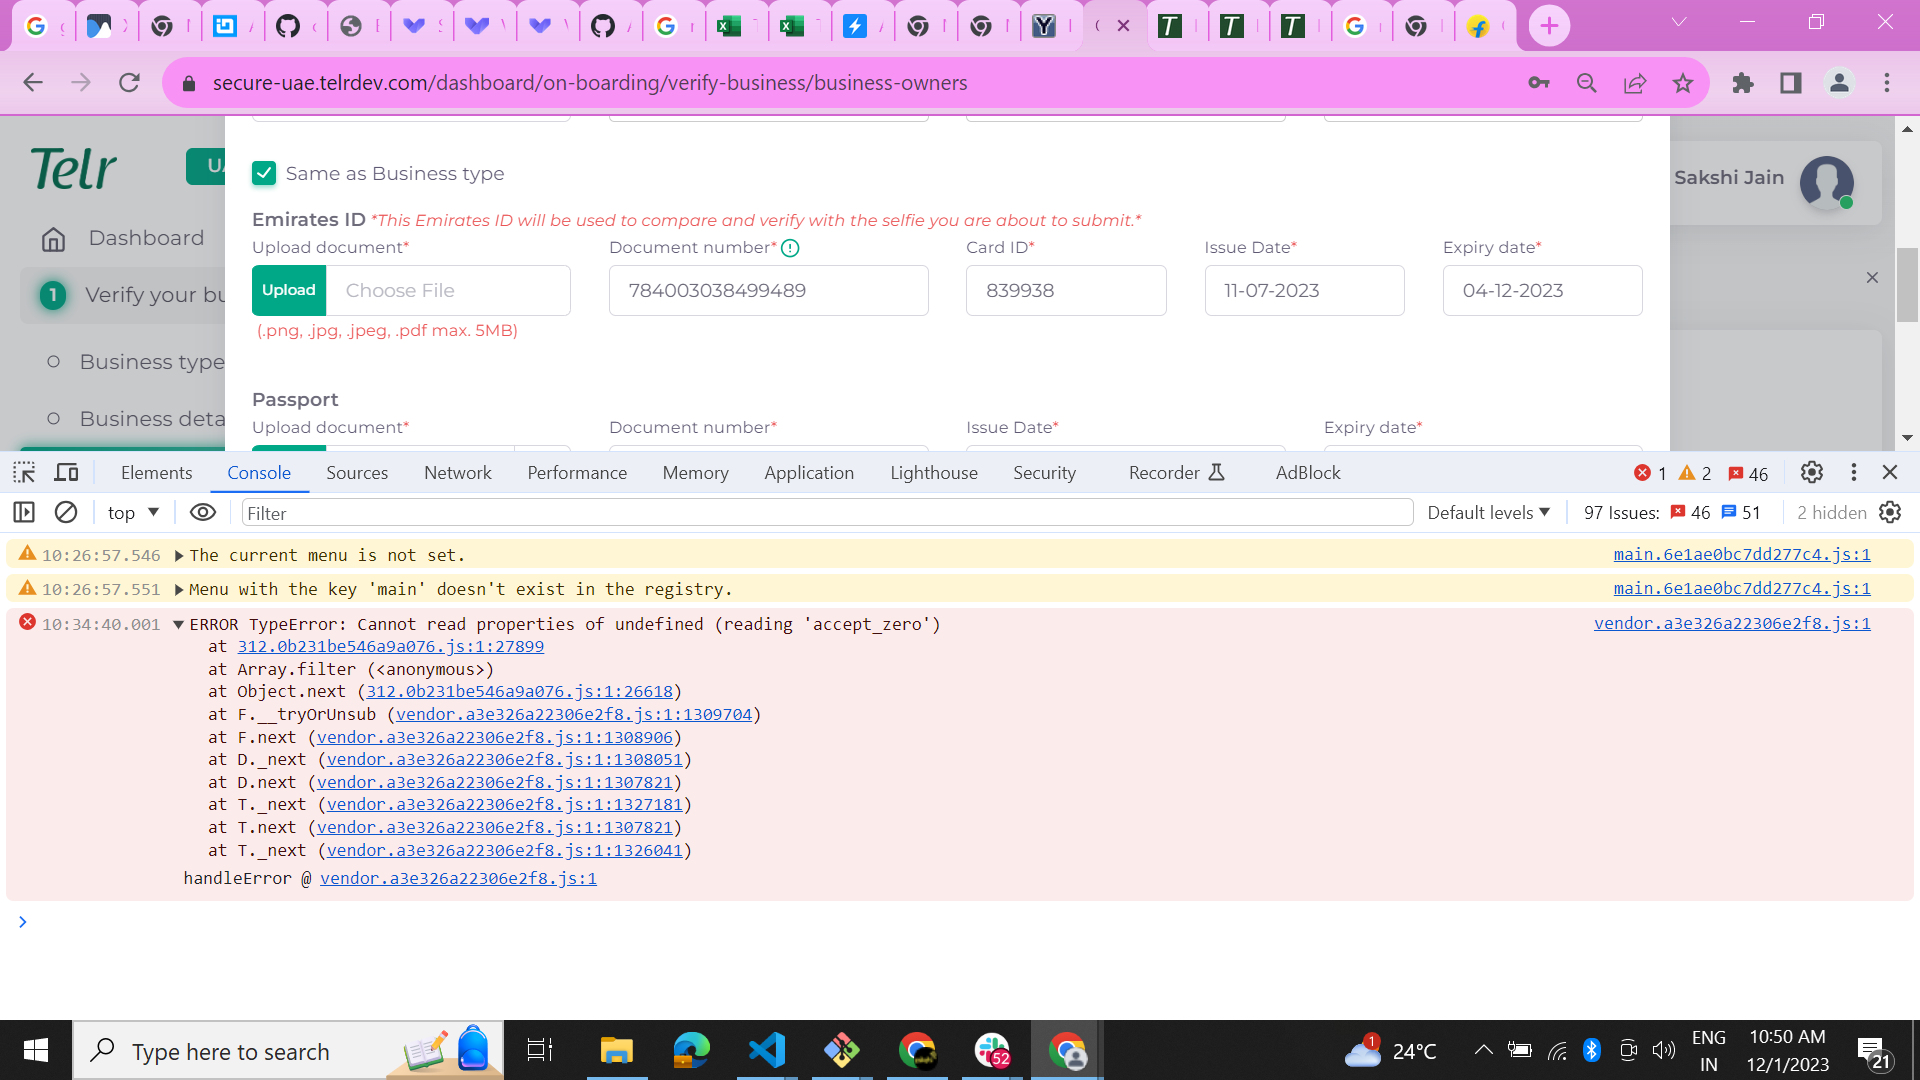1920x1080 pixels.
Task: Click the 46 issues counter in console toolbar
Action: tap(1690, 512)
